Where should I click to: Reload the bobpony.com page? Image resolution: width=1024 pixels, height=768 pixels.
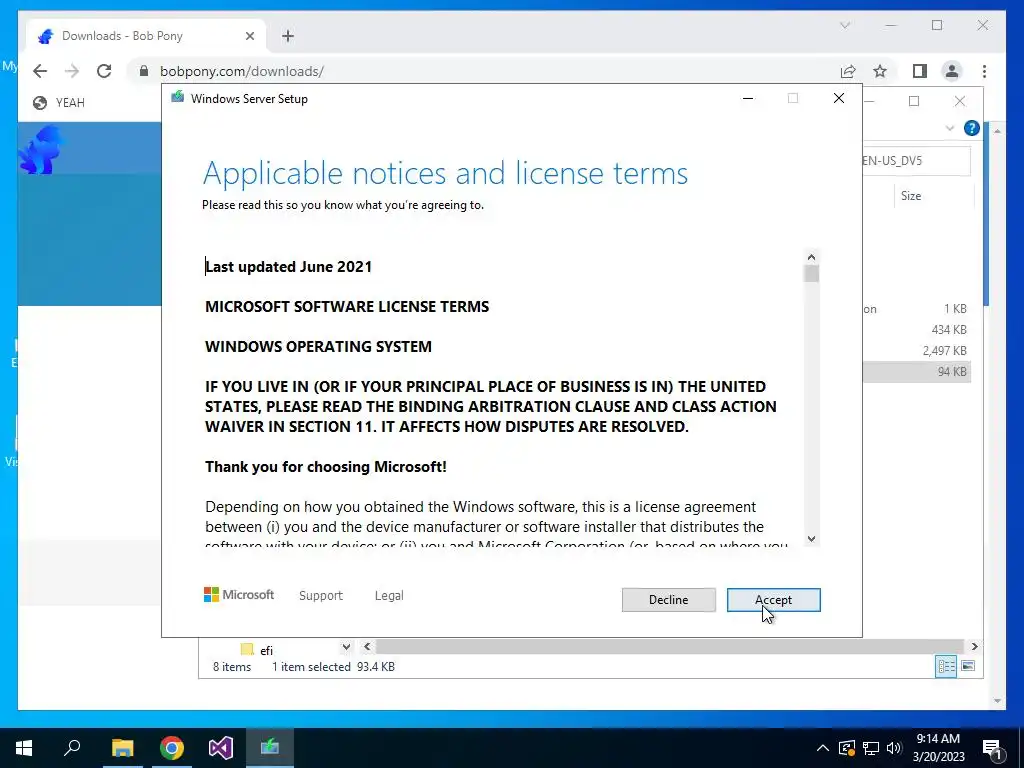[x=104, y=71]
